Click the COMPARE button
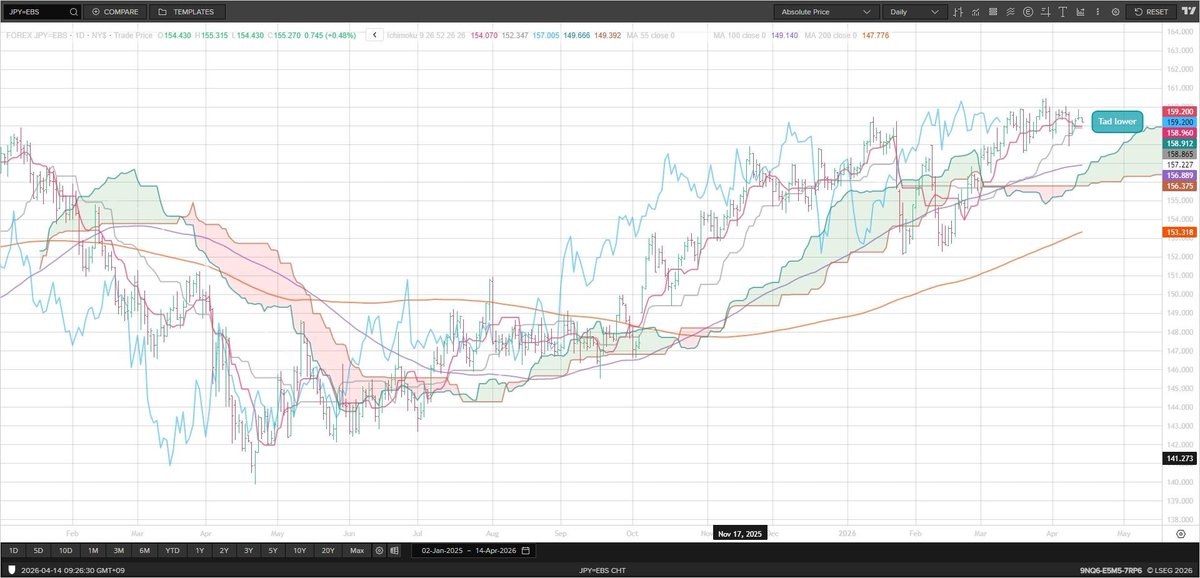 coord(115,12)
